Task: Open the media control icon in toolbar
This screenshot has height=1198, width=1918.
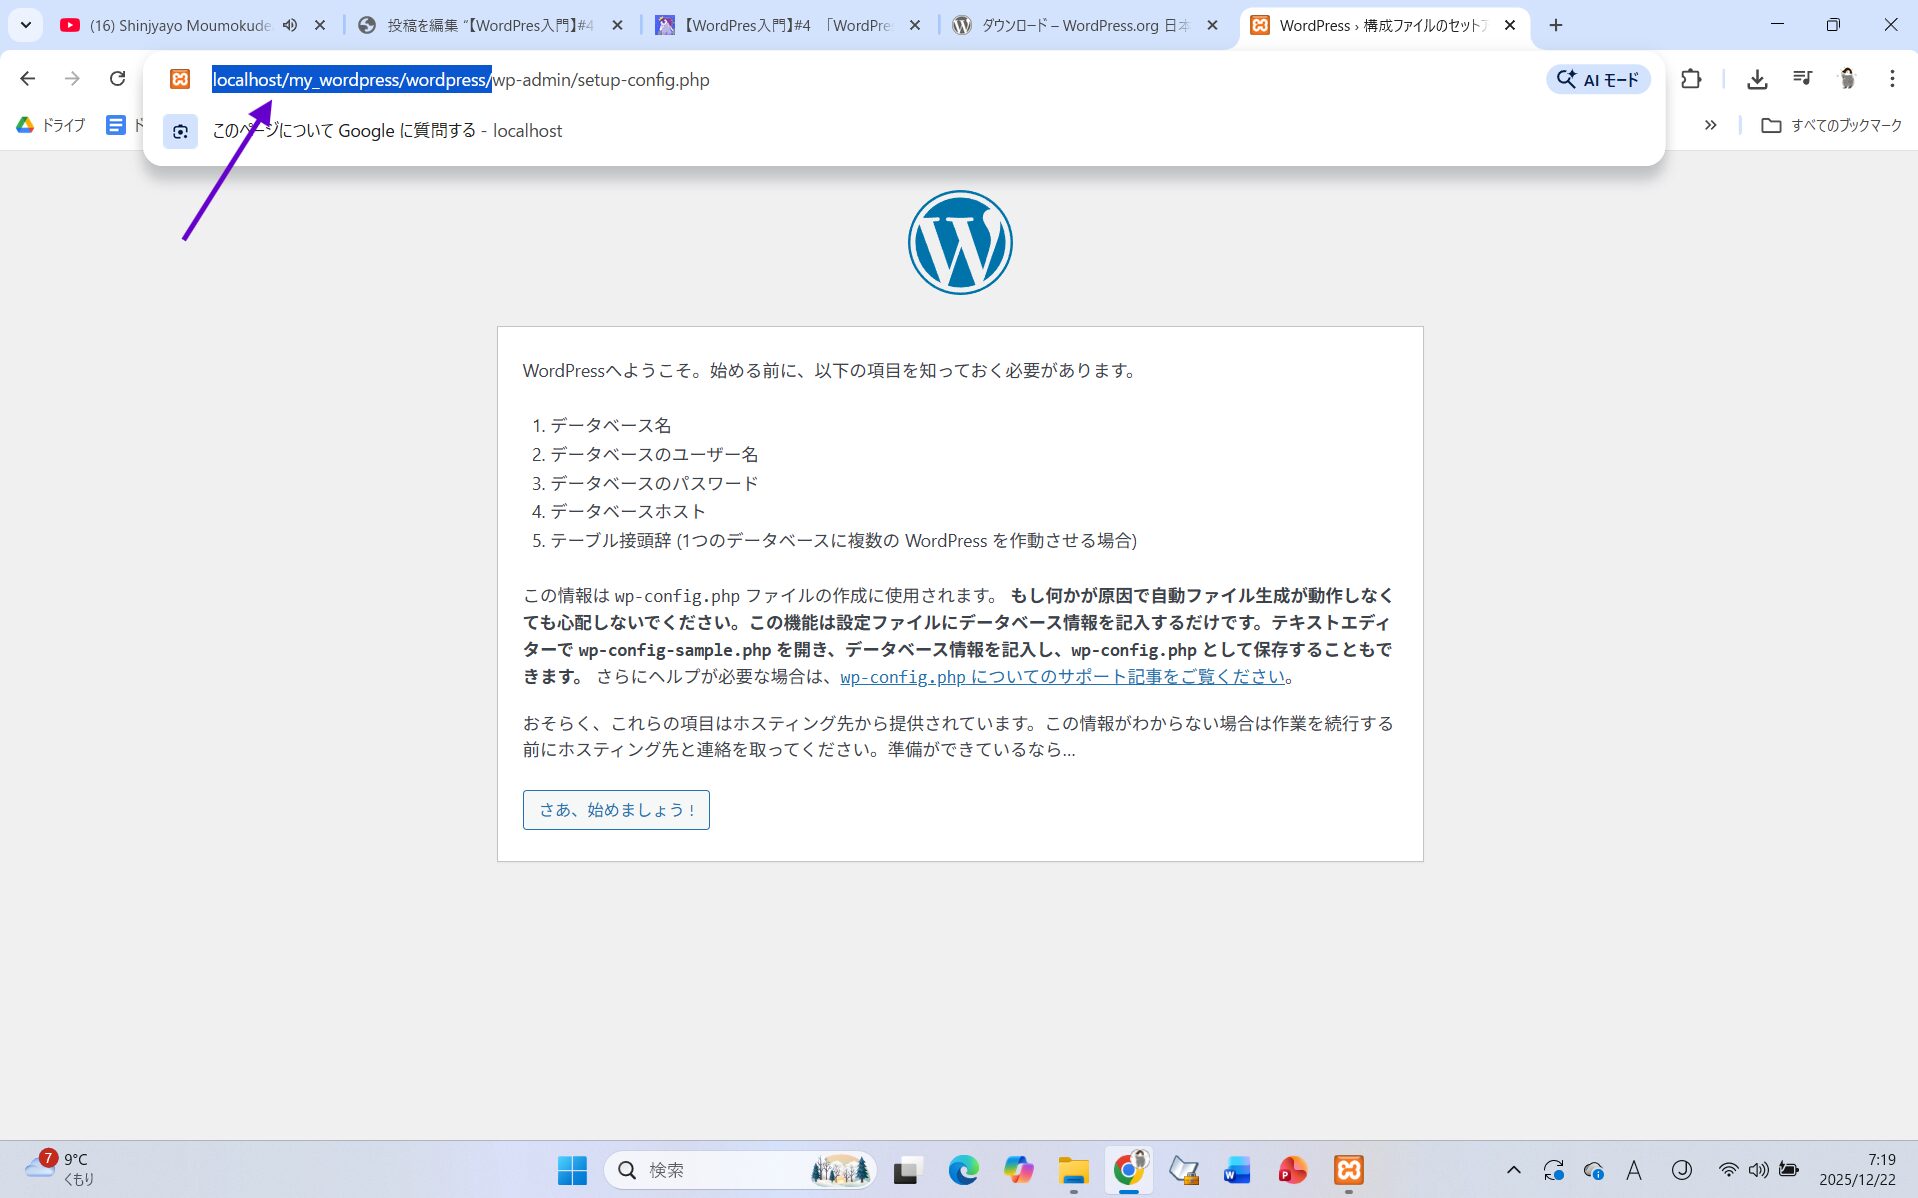Action: (1802, 79)
